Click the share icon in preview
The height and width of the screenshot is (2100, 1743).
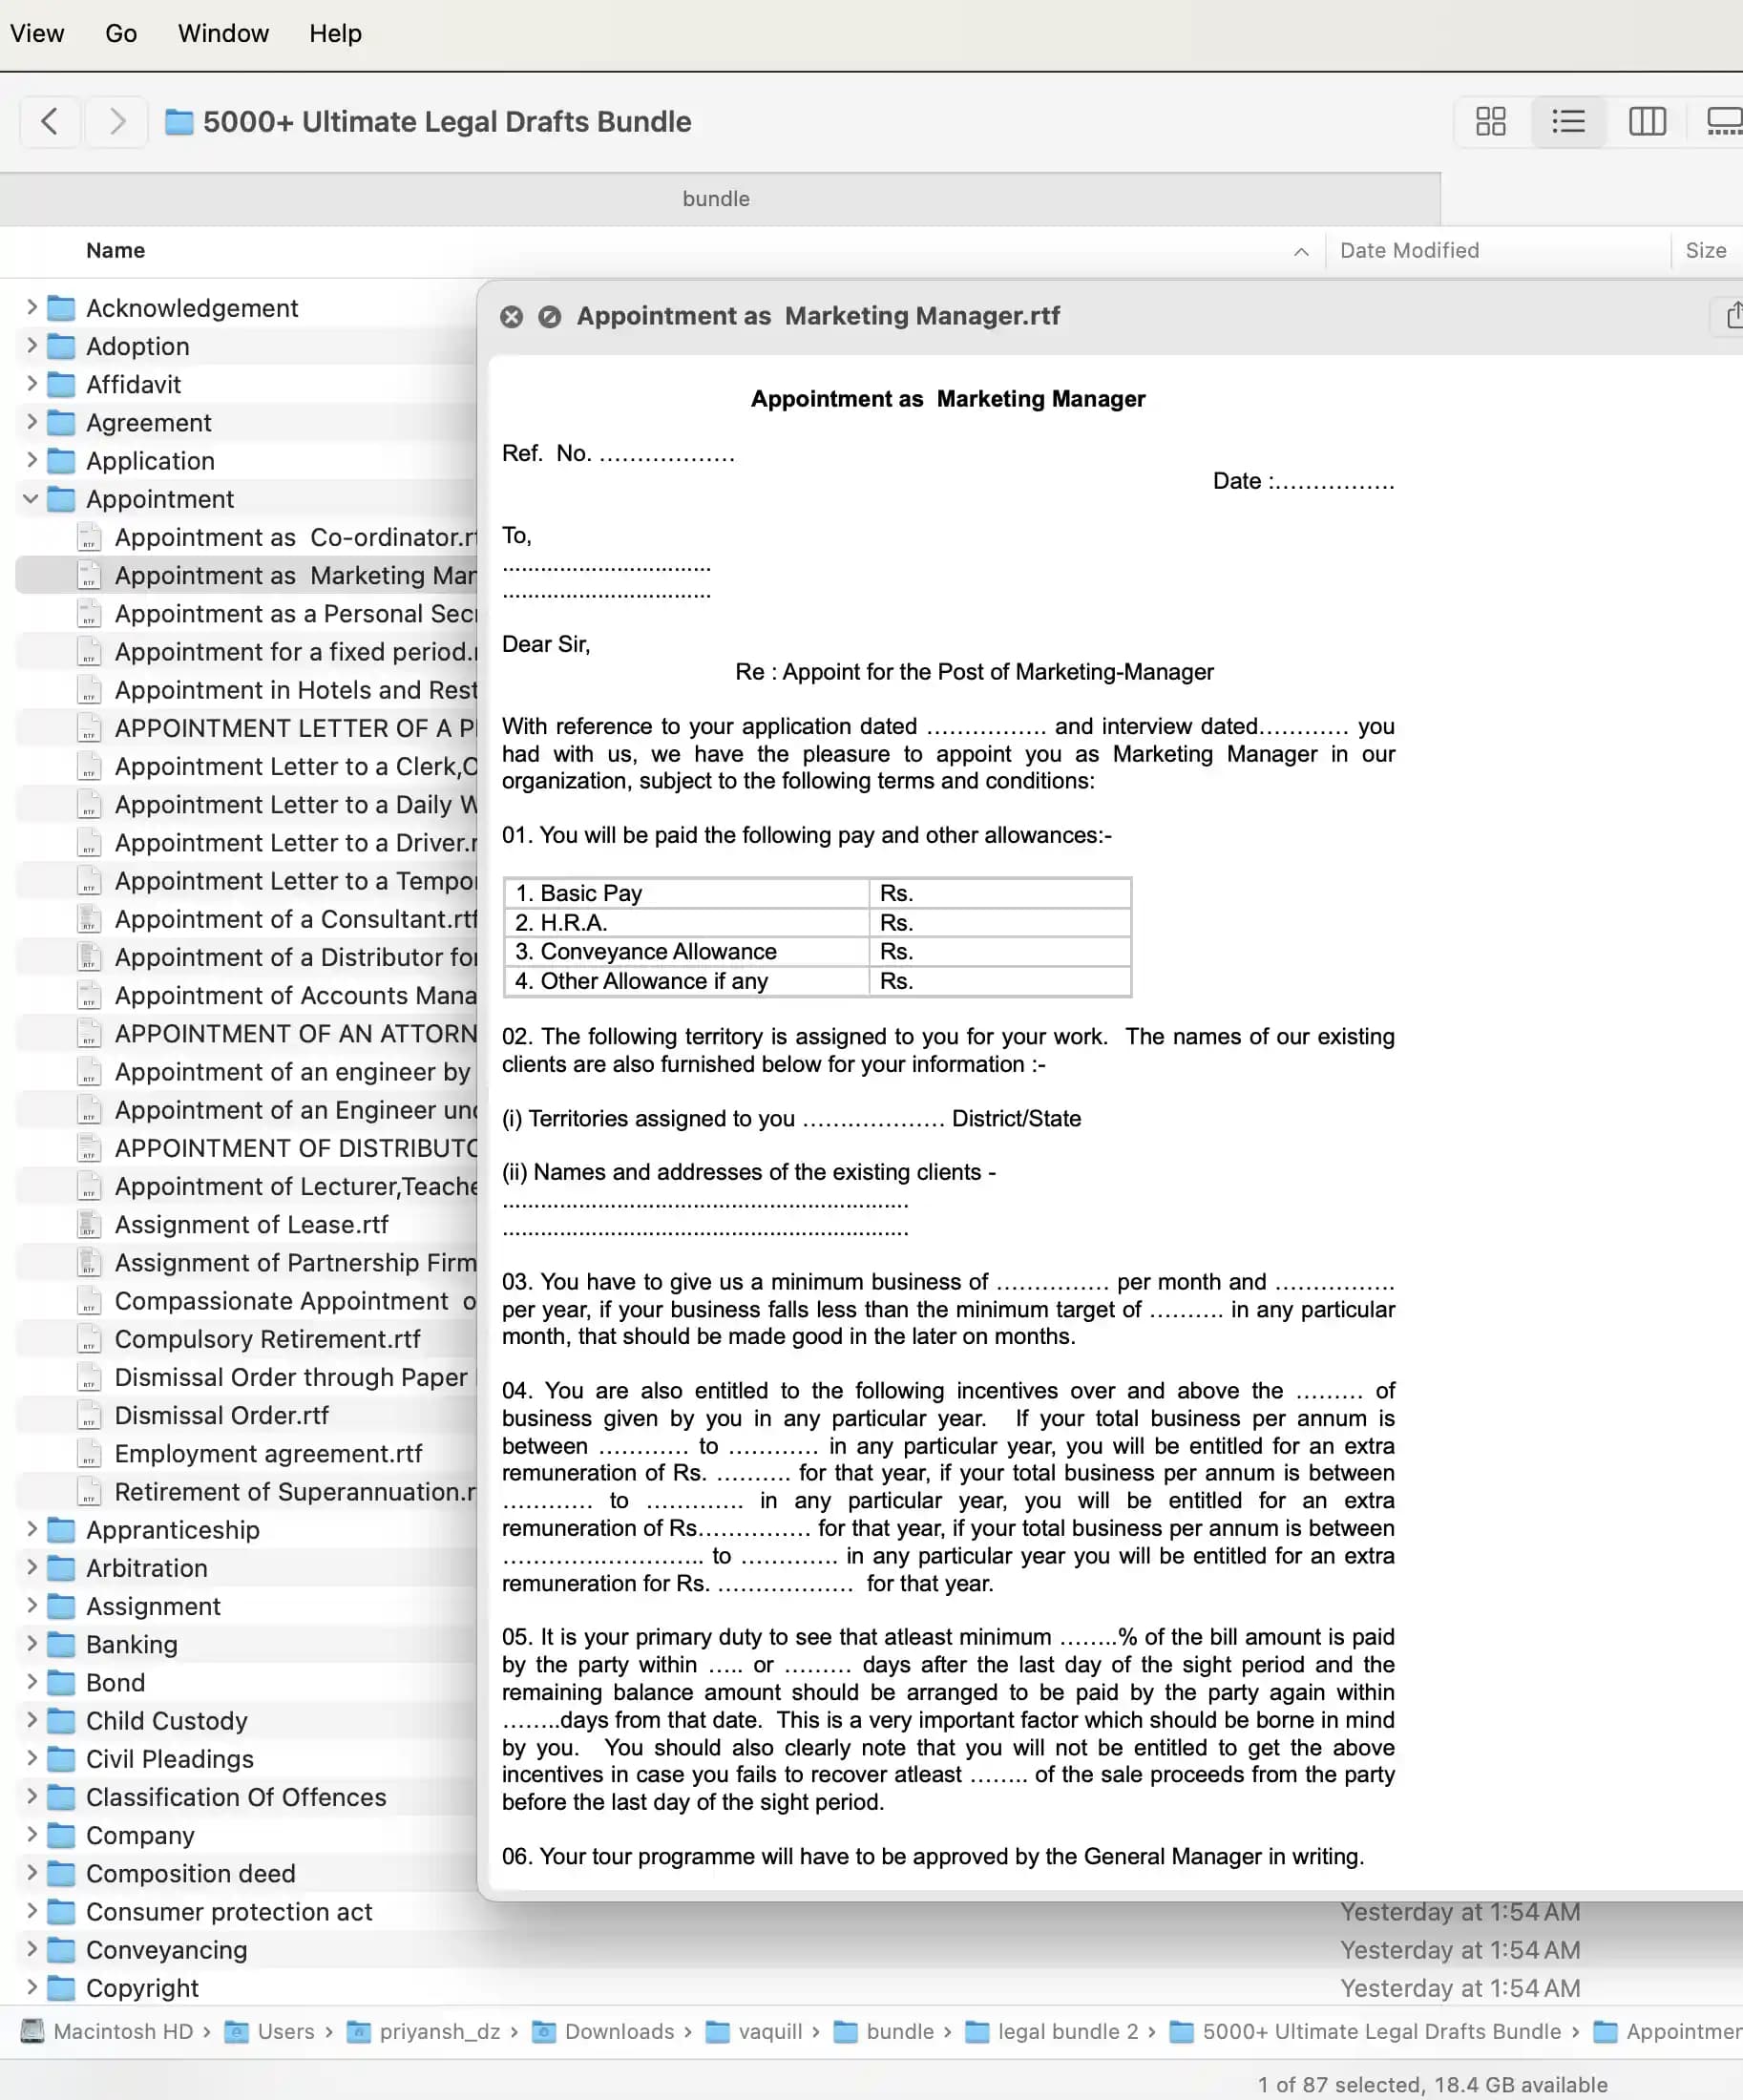tap(1733, 316)
